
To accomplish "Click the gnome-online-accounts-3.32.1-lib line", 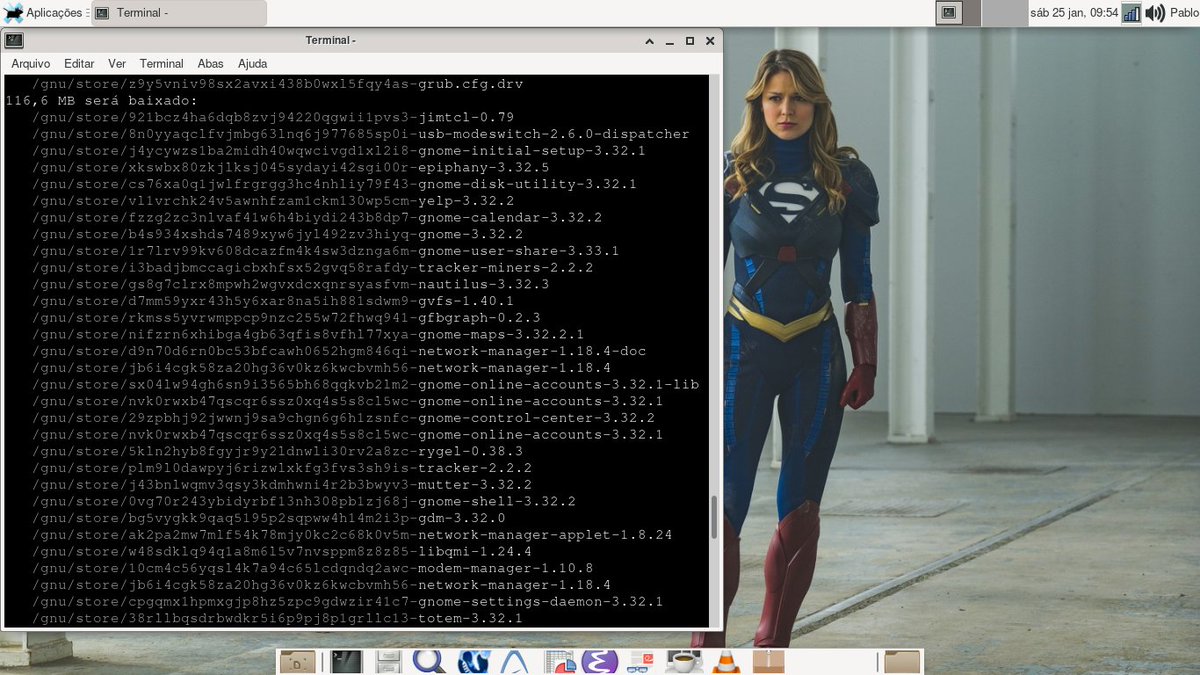I will (365, 384).
